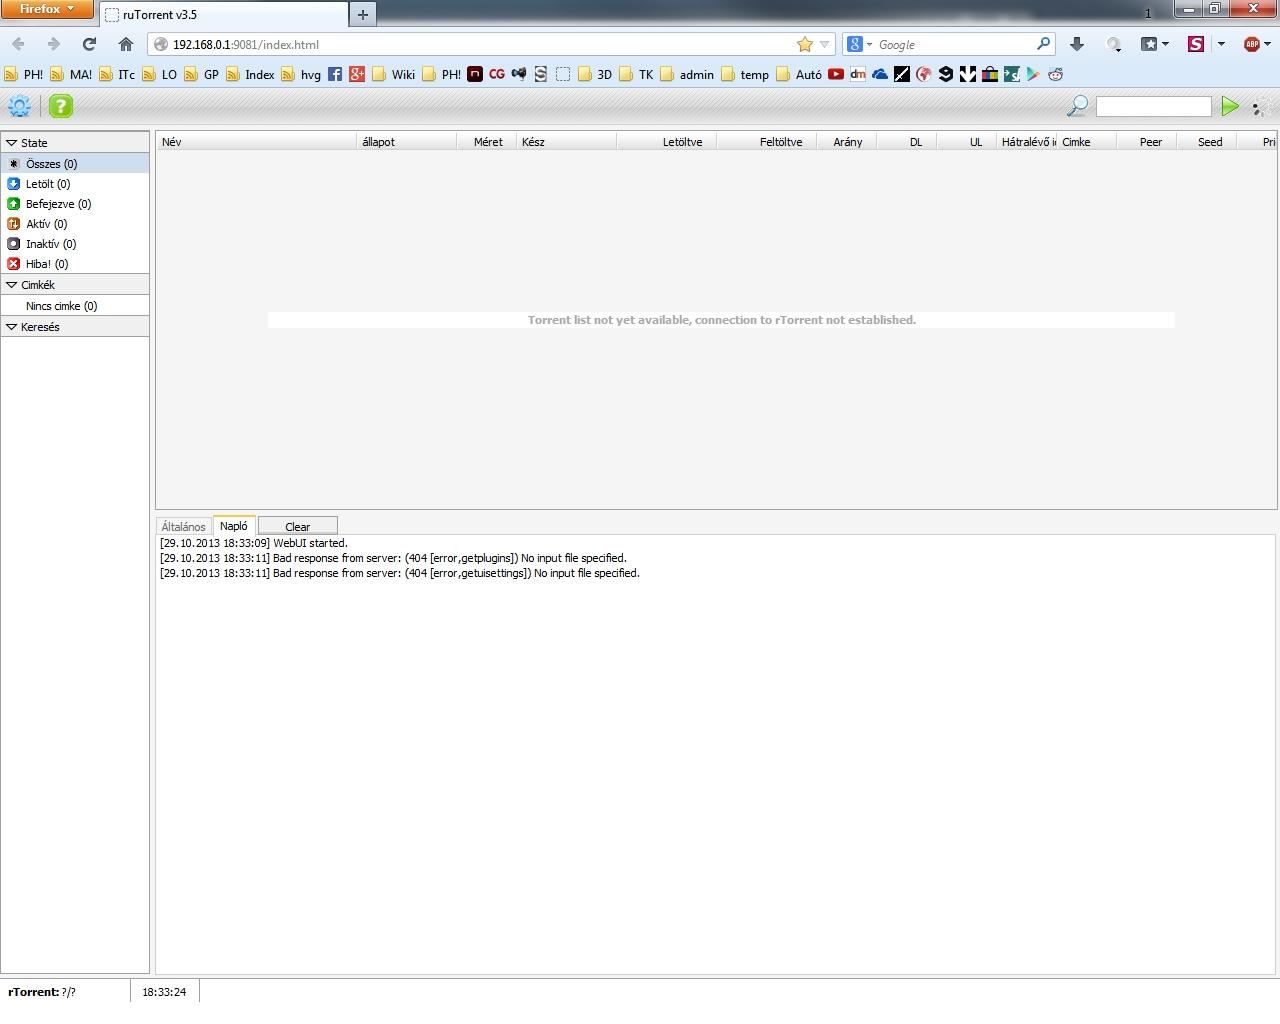Open the Firefox downloads arrow icon

1077,44
